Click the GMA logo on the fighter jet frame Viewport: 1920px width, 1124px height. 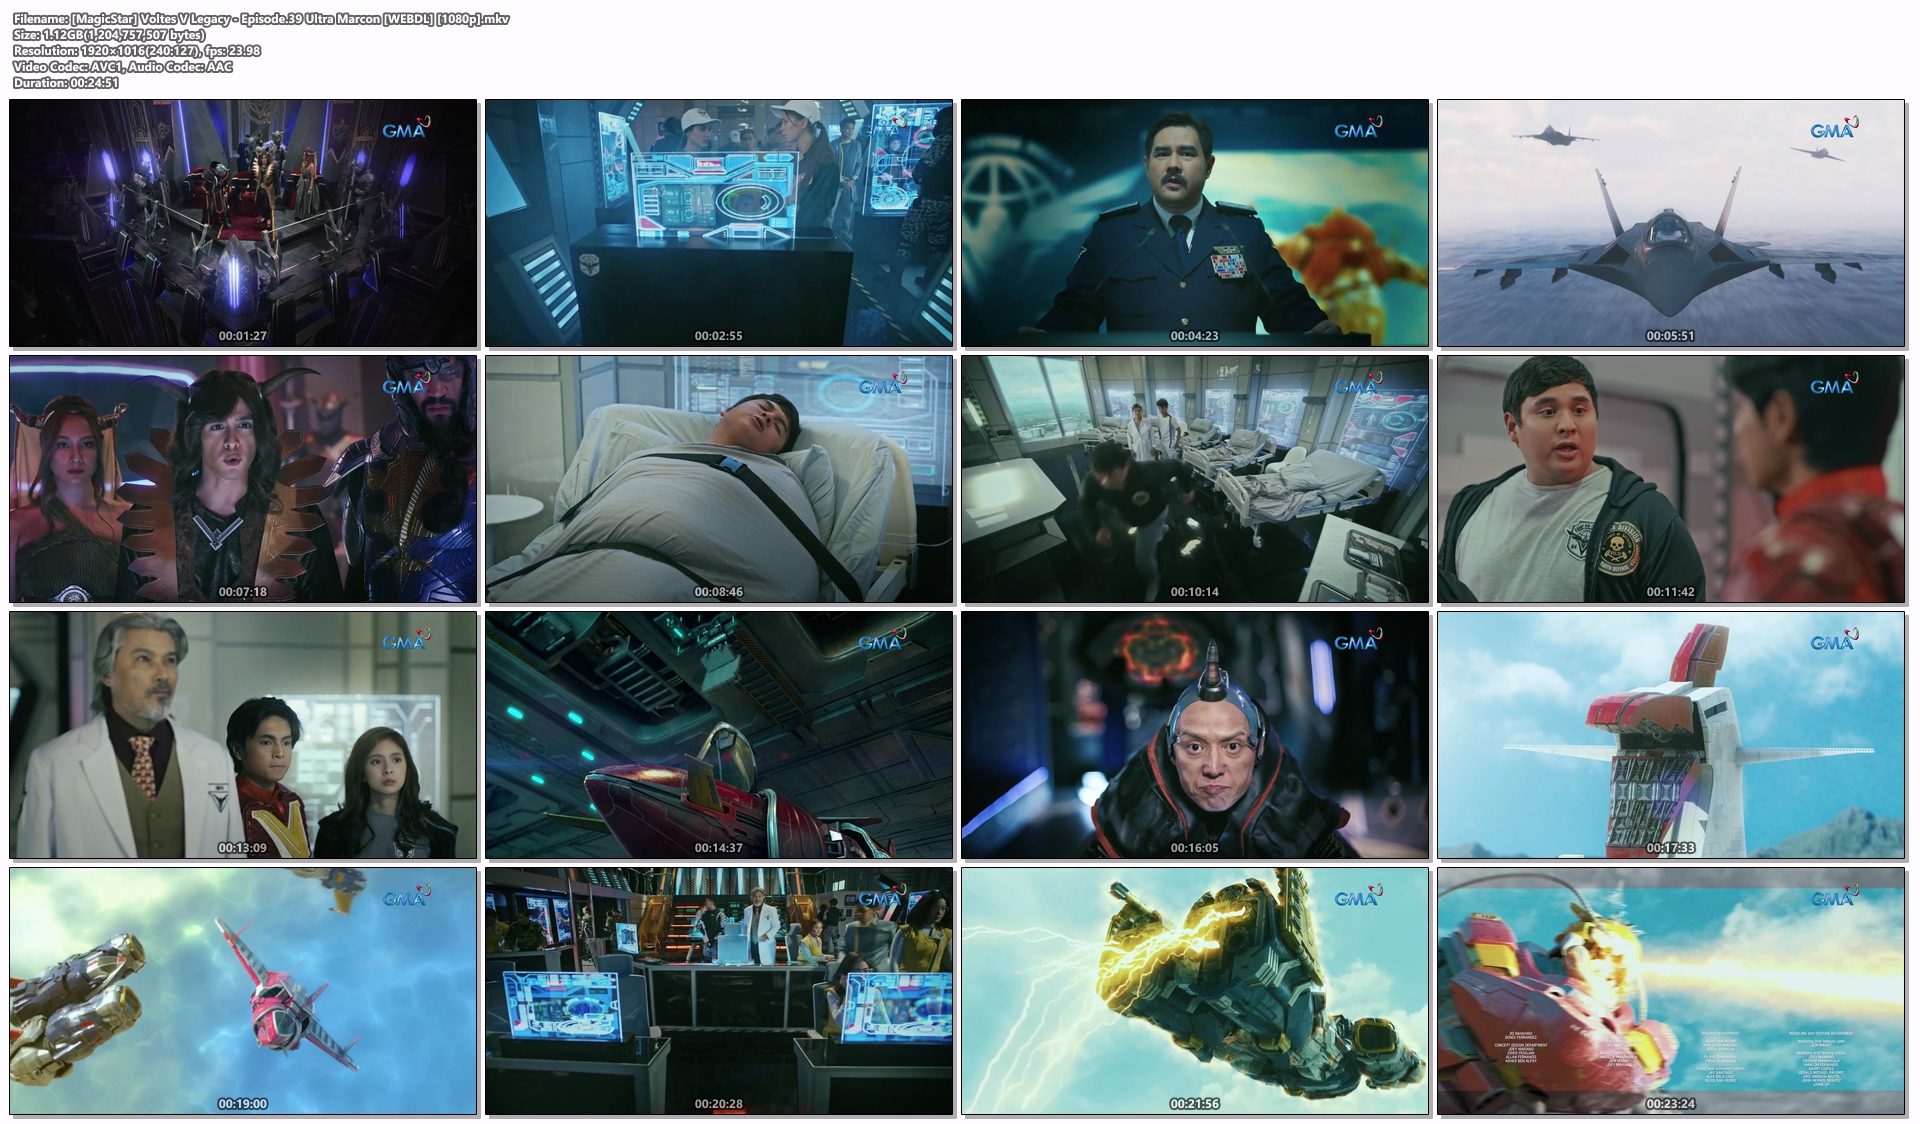pyautogui.click(x=1833, y=129)
